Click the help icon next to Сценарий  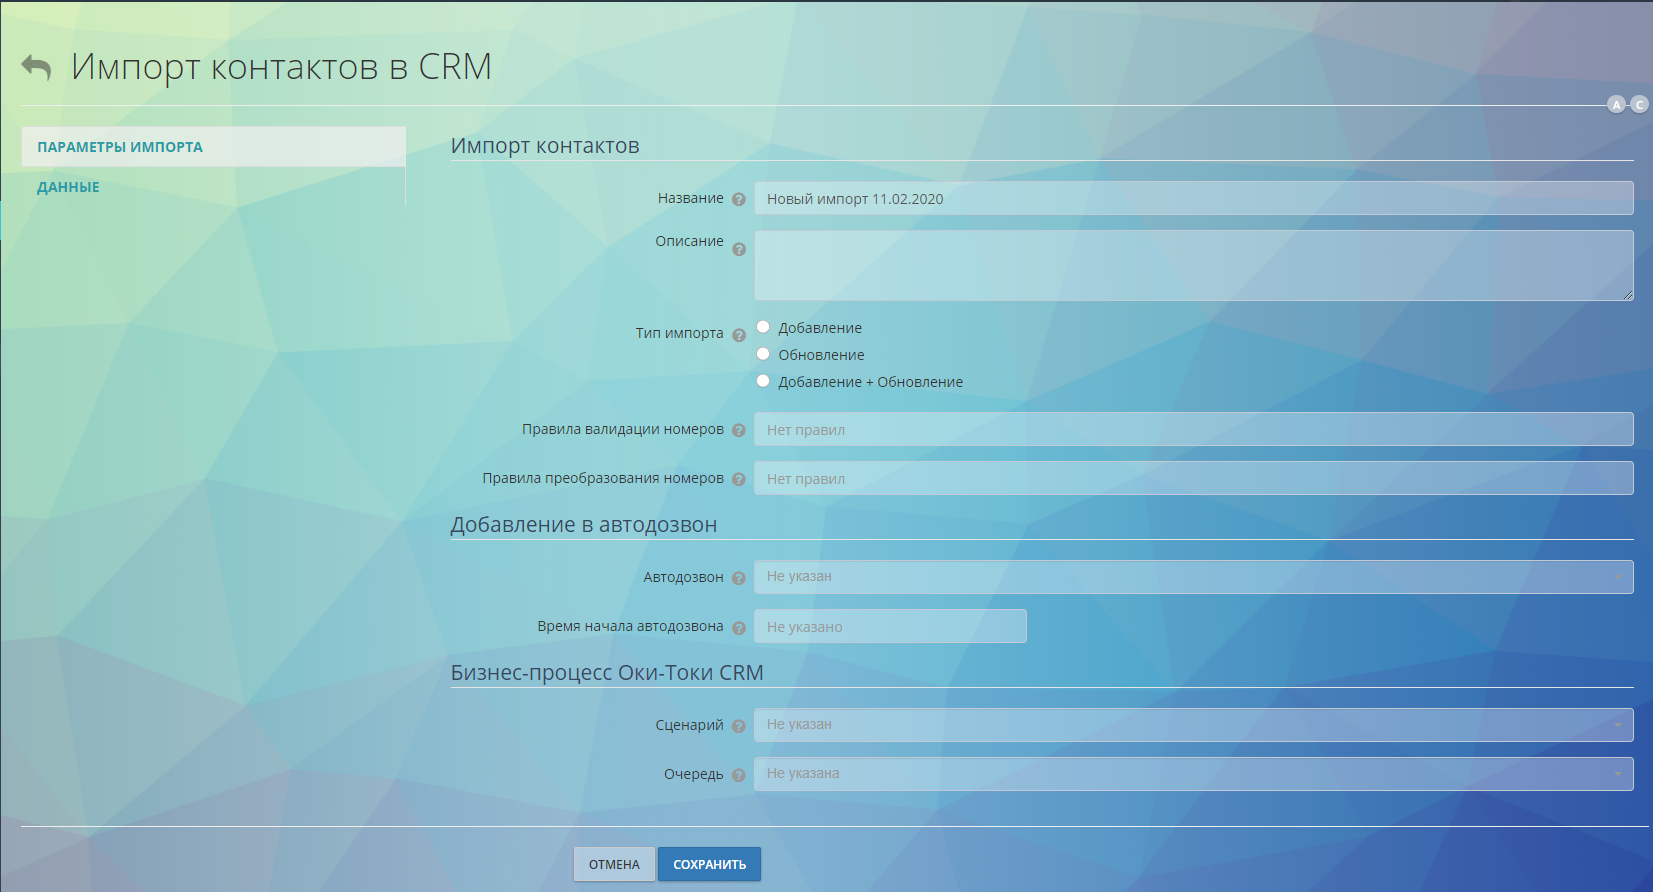(x=739, y=726)
